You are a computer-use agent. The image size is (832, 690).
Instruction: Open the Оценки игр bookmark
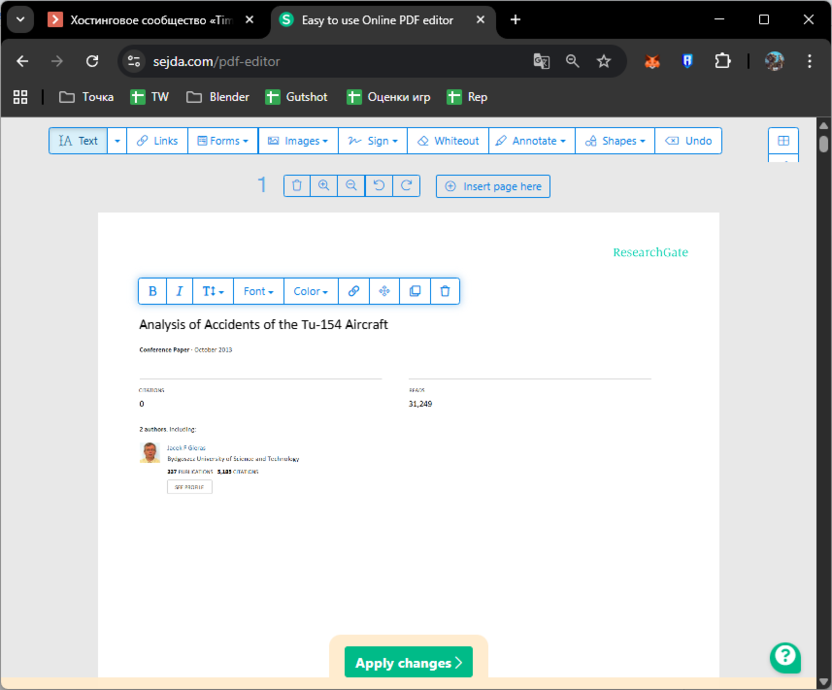pos(388,97)
